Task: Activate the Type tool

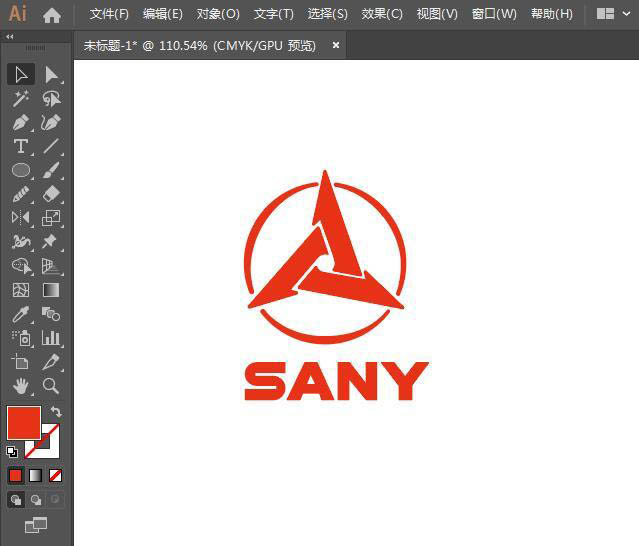Action: pos(21,146)
